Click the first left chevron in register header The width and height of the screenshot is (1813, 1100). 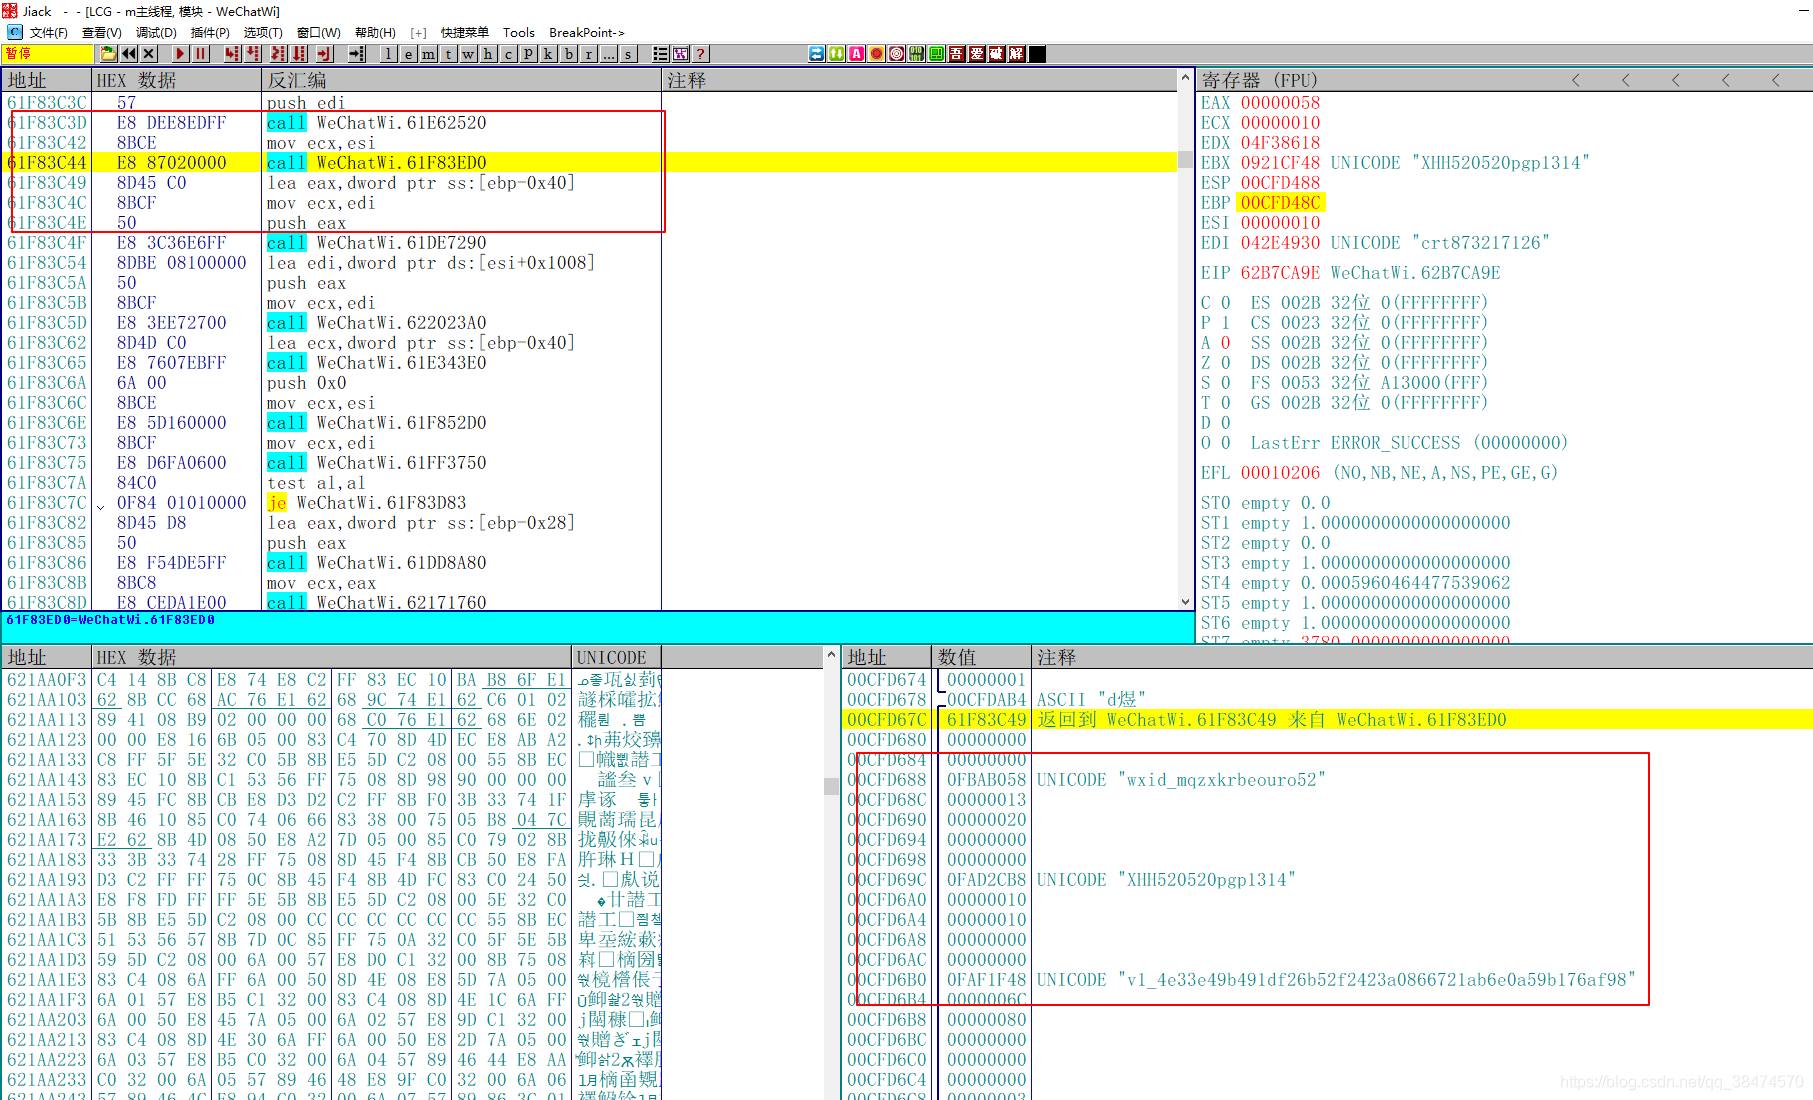(x=1575, y=80)
